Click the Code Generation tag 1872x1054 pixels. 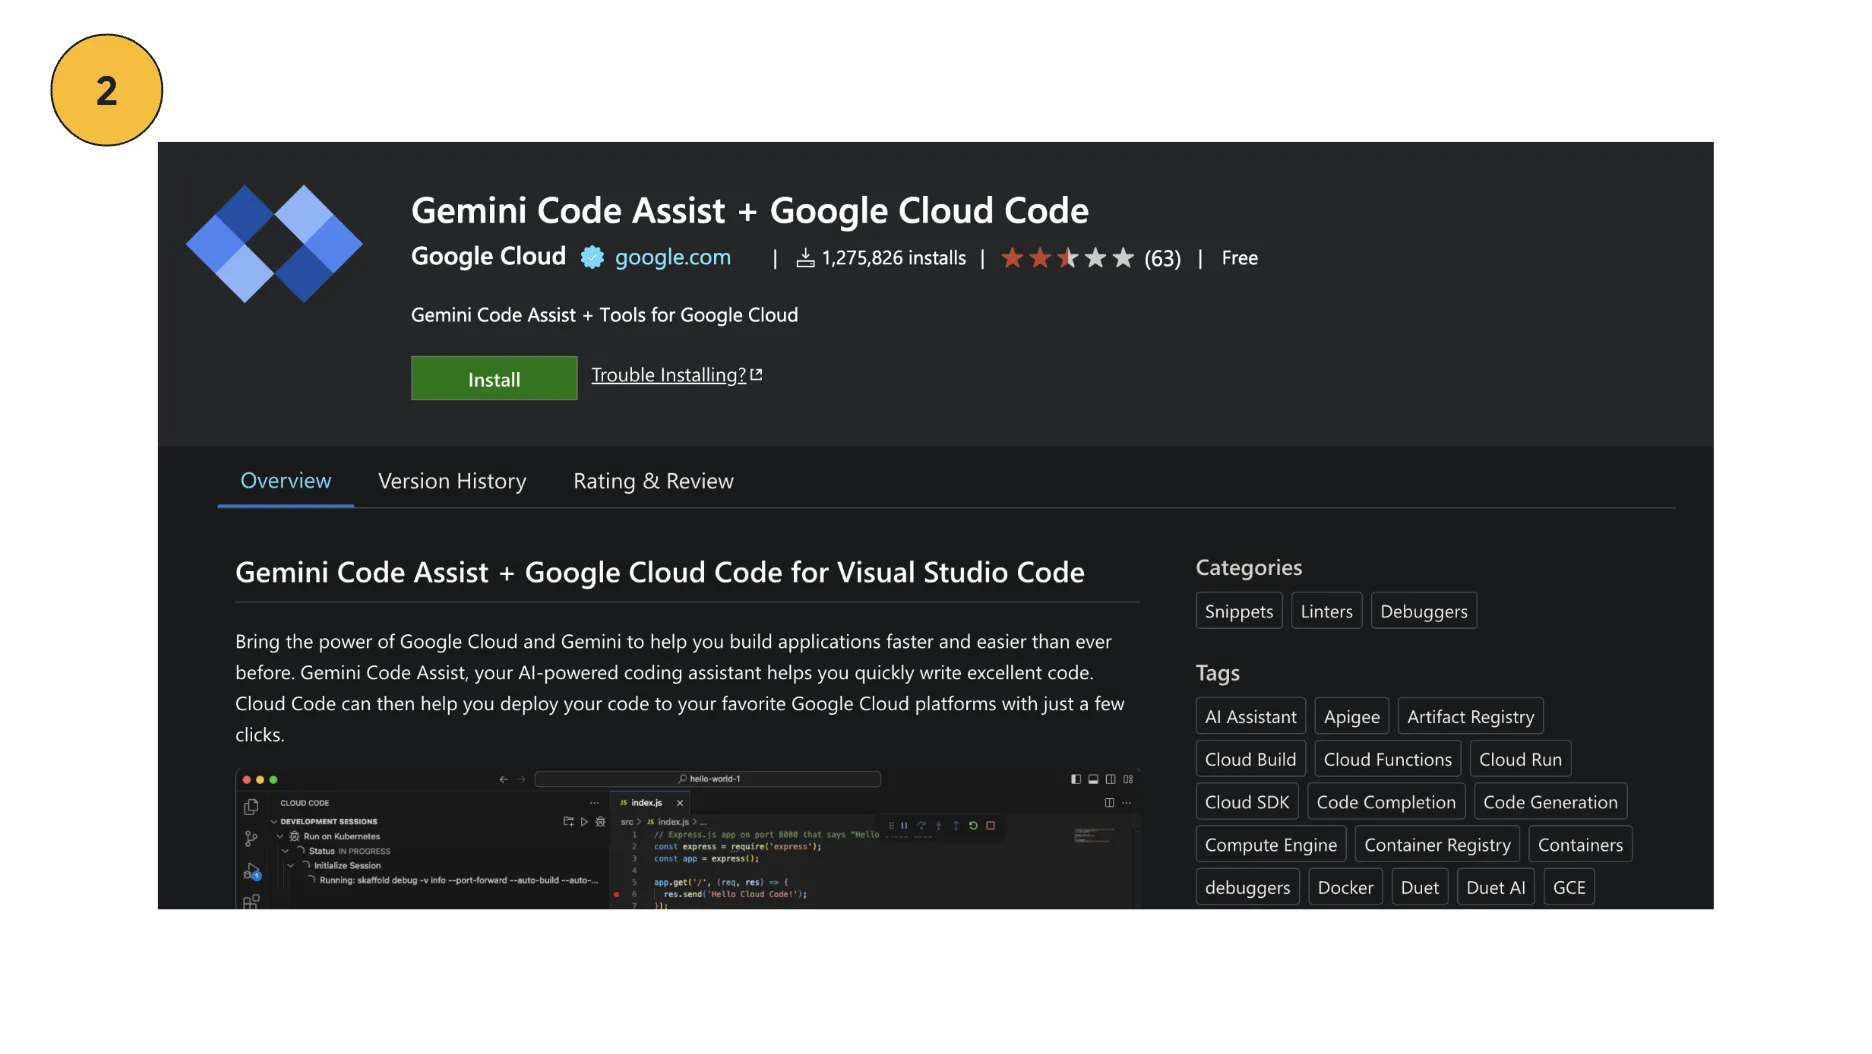coord(1550,802)
